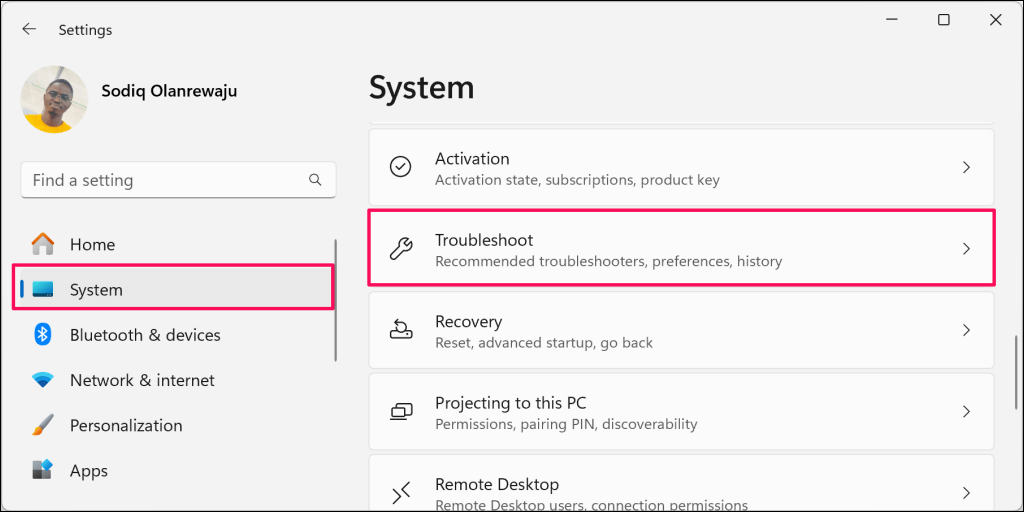Click the Home house icon
1024x512 pixels.
pyautogui.click(x=43, y=244)
